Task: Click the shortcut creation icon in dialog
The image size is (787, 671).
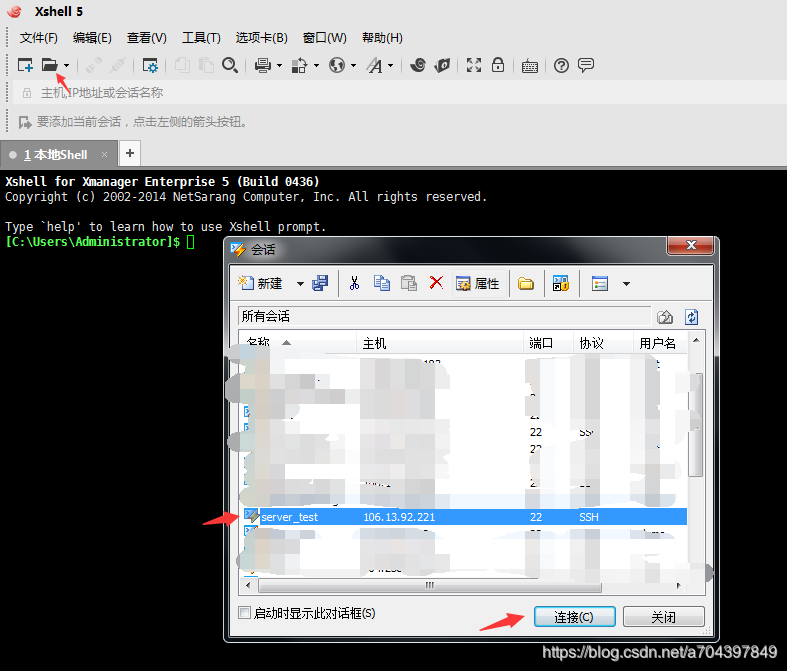Action: 561,284
